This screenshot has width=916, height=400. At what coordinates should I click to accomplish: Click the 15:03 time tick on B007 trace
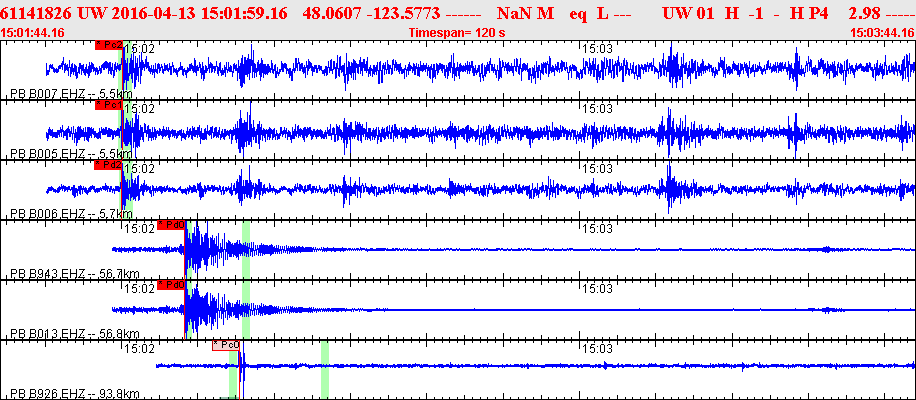click(598, 48)
